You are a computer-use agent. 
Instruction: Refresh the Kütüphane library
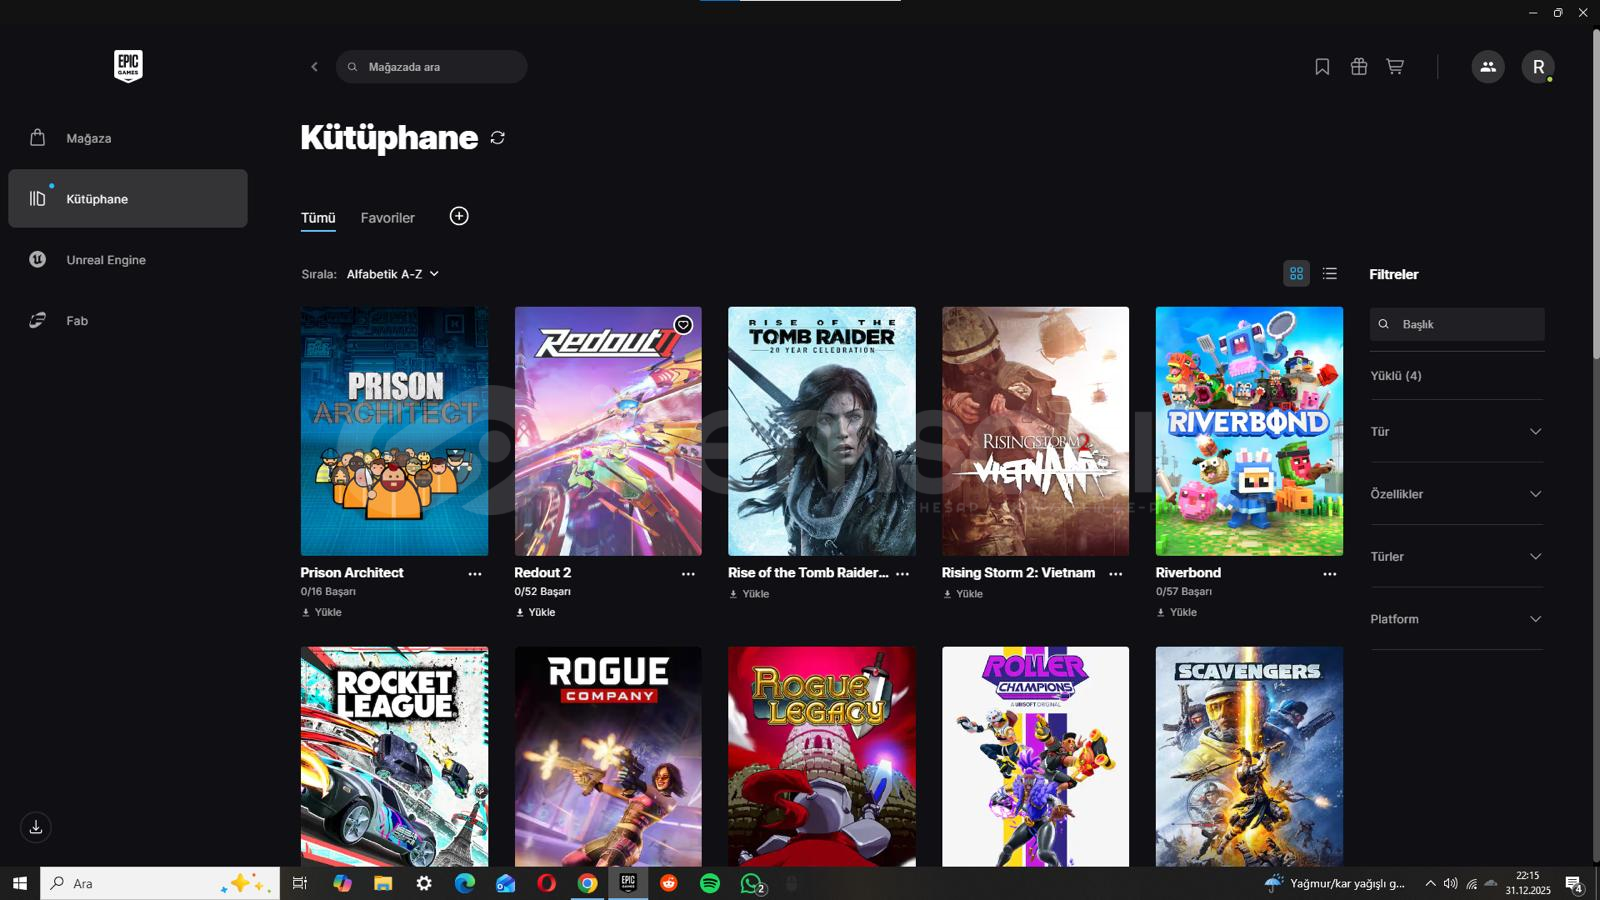pos(497,138)
